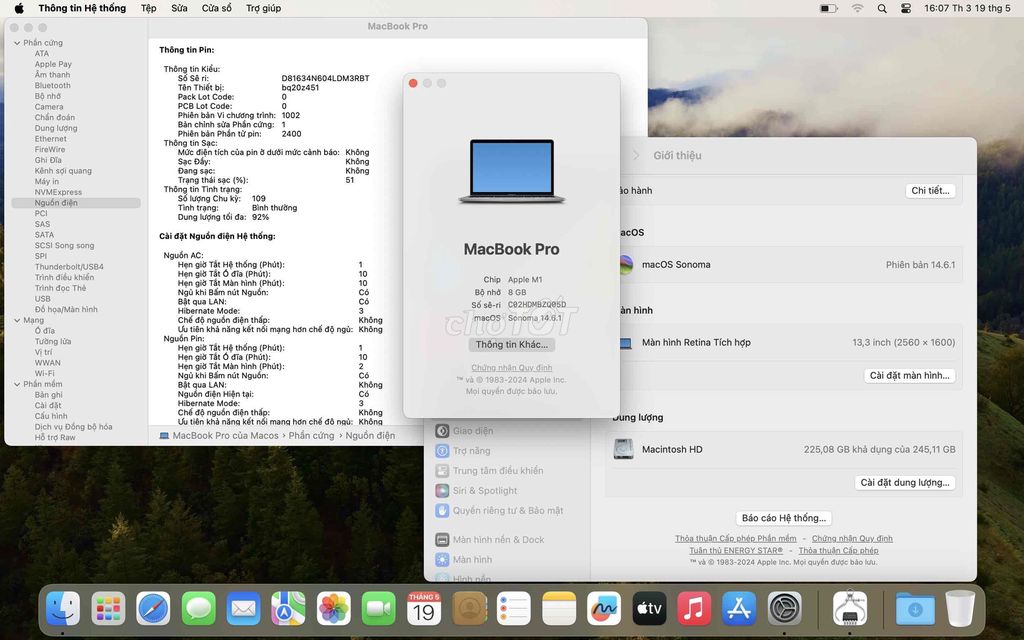Image resolution: width=1024 pixels, height=640 pixels.
Task: Select Tường lửa under Mạng section
Action: coord(53,342)
